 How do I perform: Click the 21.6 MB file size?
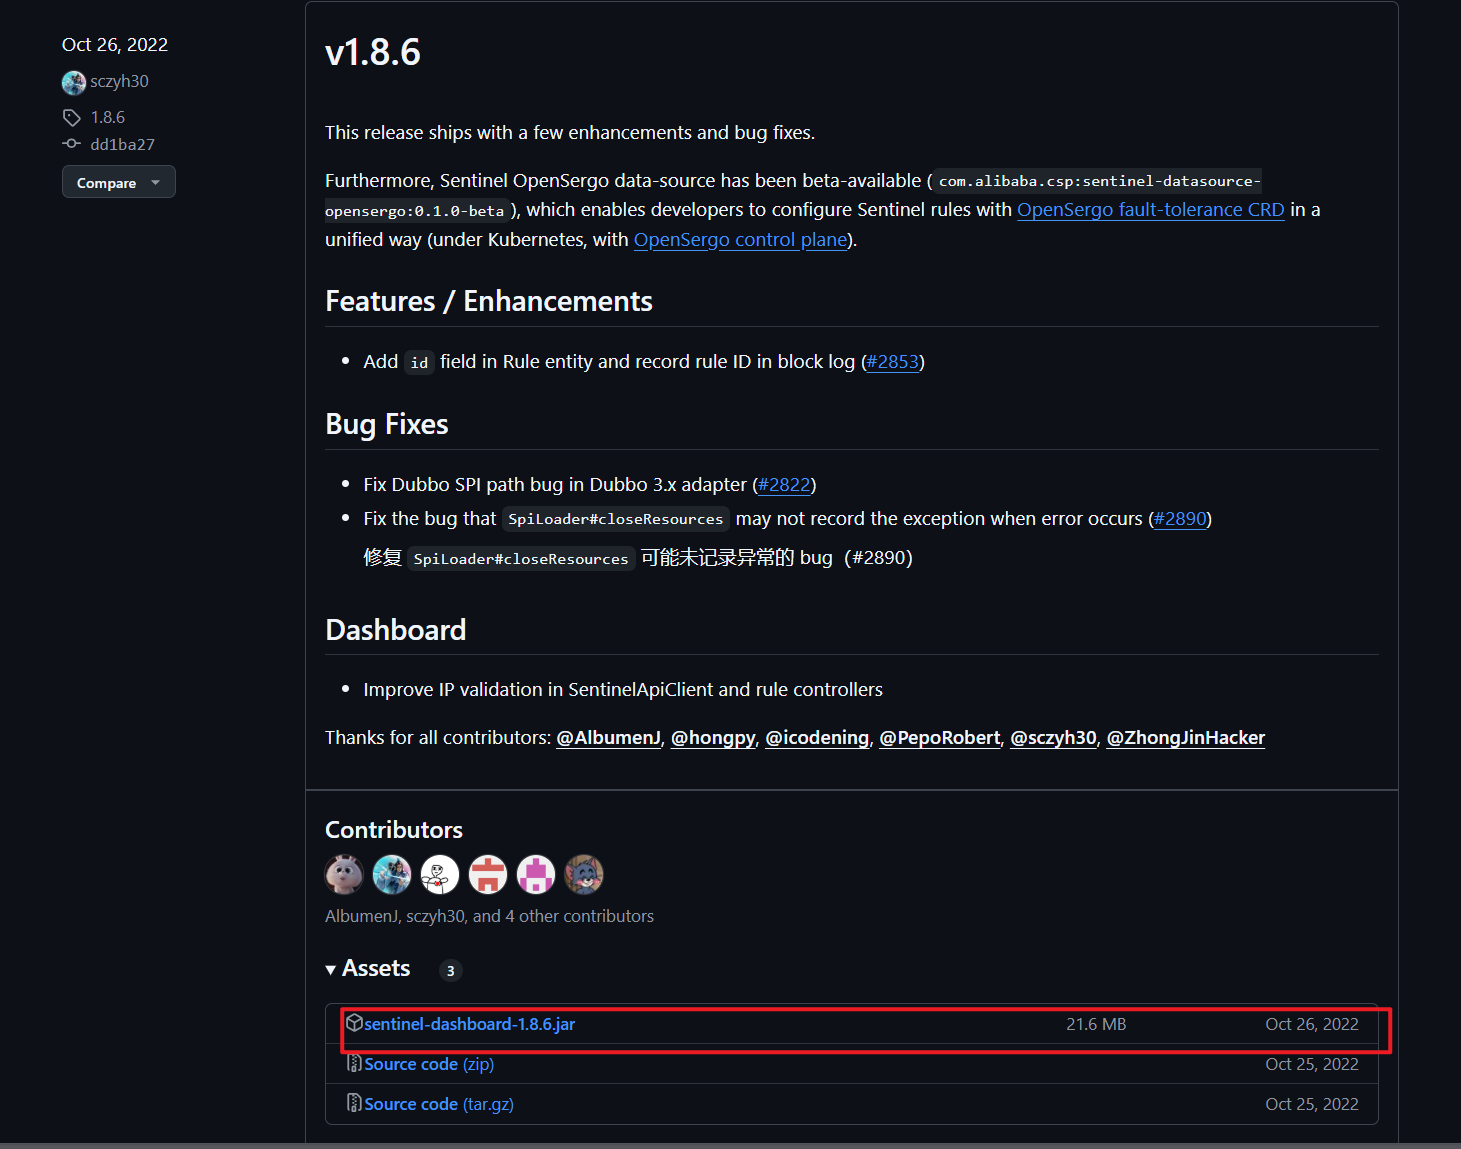[1096, 1024]
